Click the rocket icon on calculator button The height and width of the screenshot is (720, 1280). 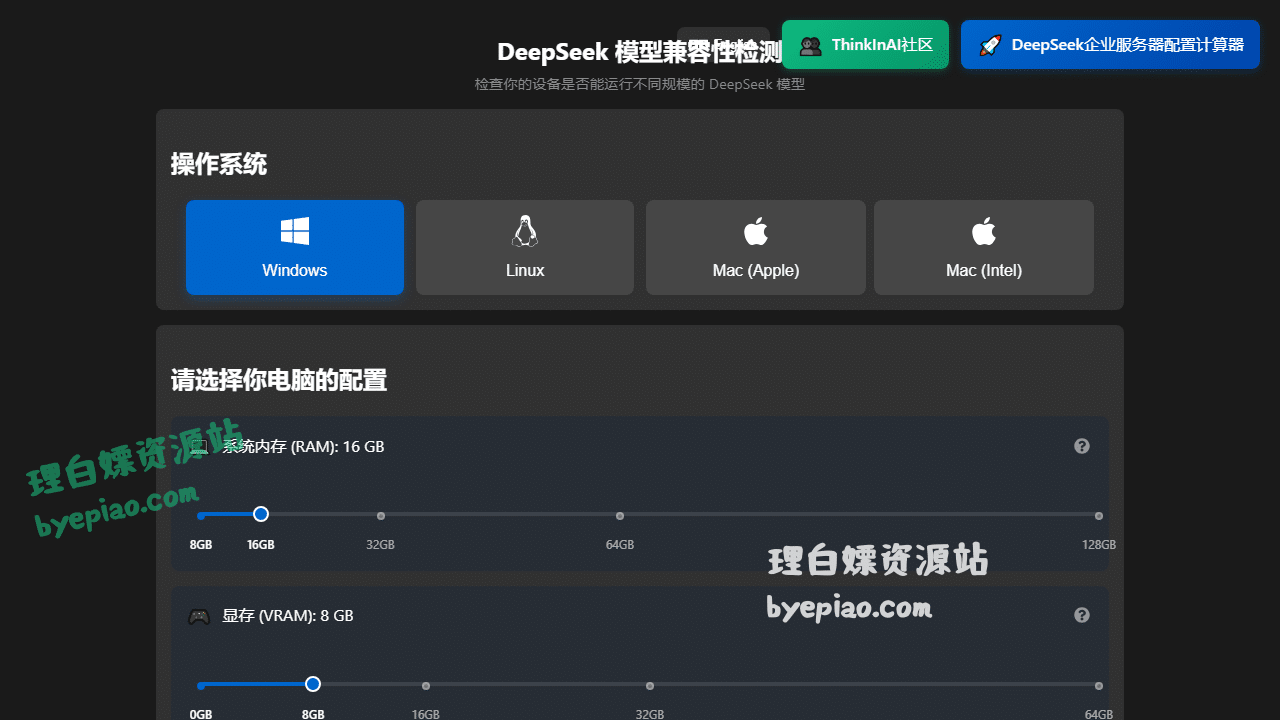pos(990,45)
